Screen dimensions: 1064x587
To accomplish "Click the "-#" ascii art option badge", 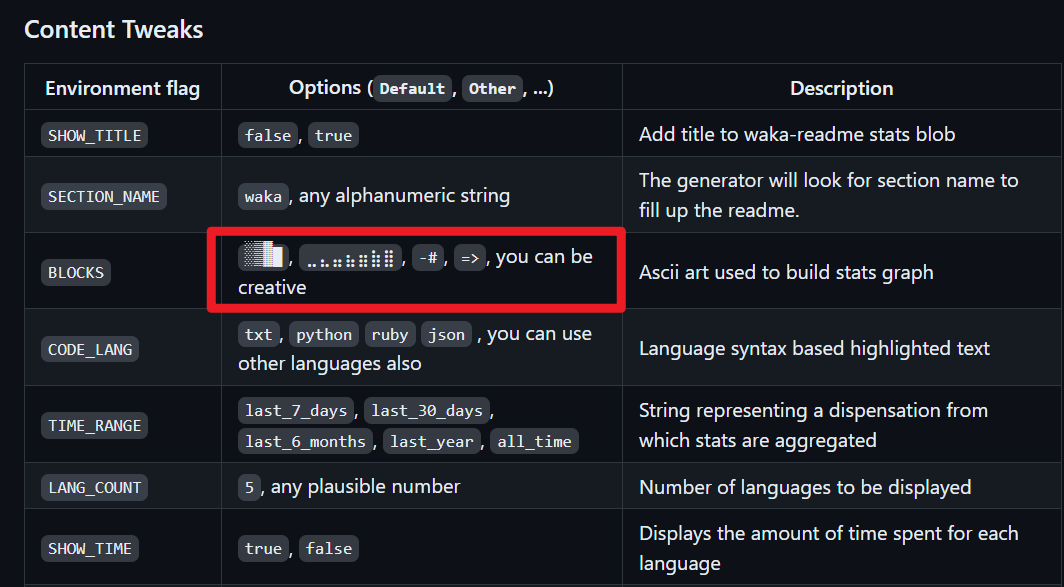I will coord(429,257).
